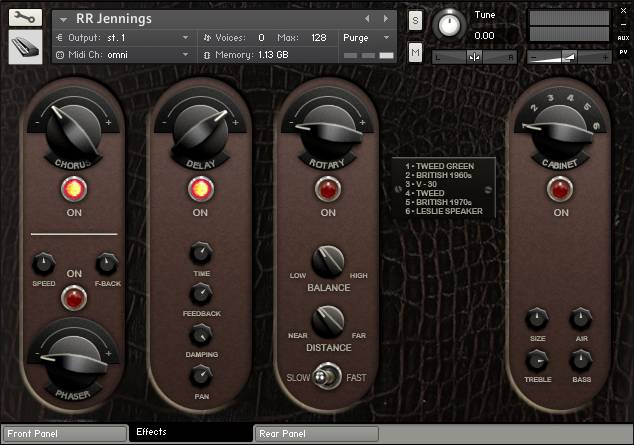
Task: Toggle the Rotary ON light
Action: (328, 189)
